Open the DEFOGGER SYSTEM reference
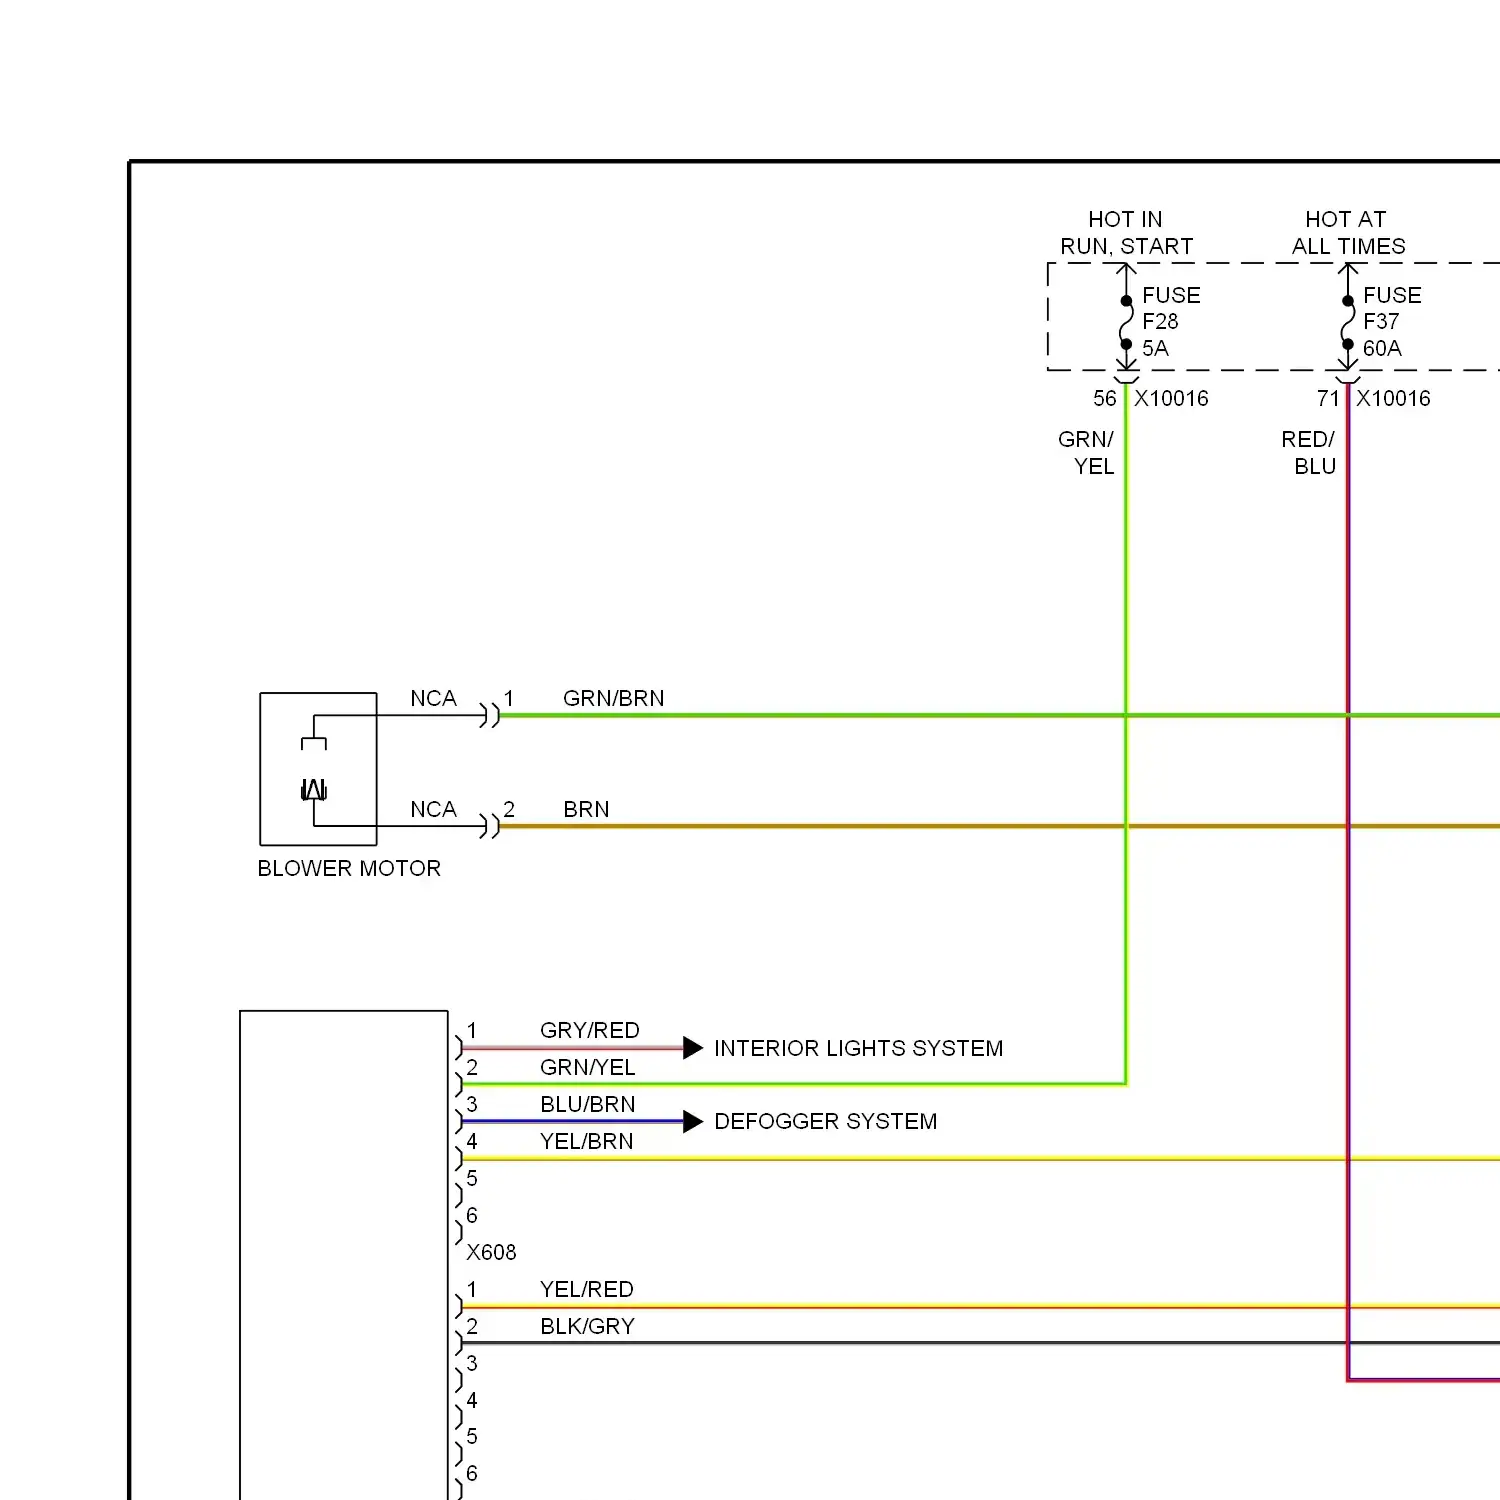 click(825, 1122)
